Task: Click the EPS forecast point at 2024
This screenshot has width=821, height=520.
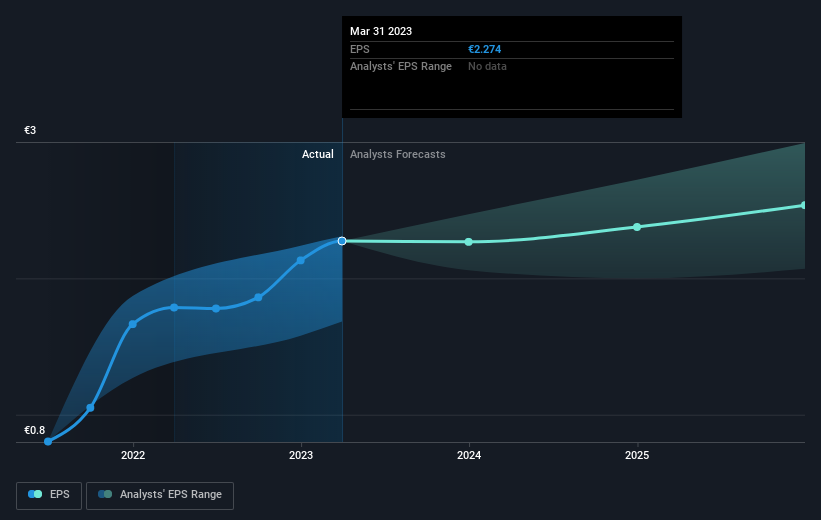Action: [469, 242]
